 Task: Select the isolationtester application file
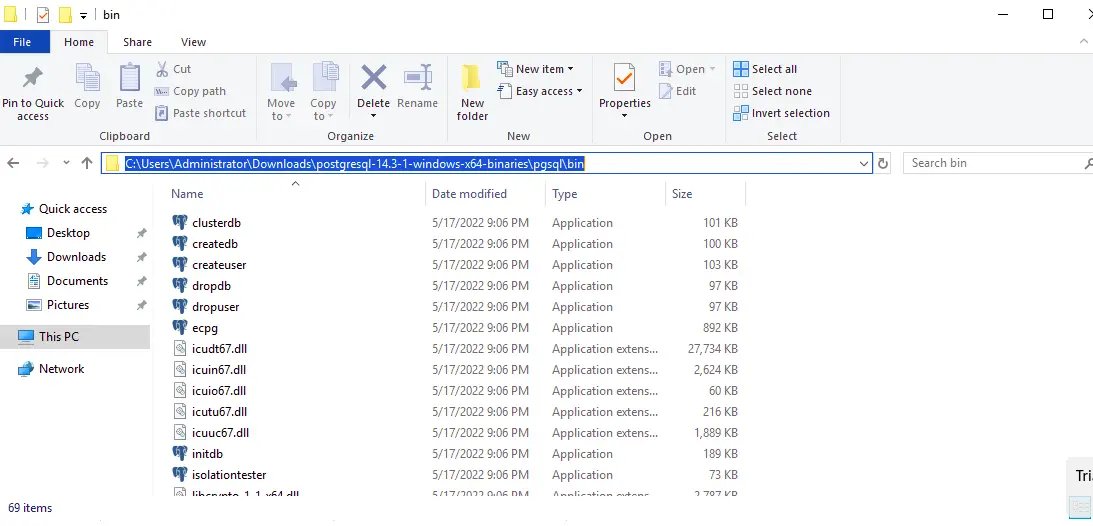(229, 474)
